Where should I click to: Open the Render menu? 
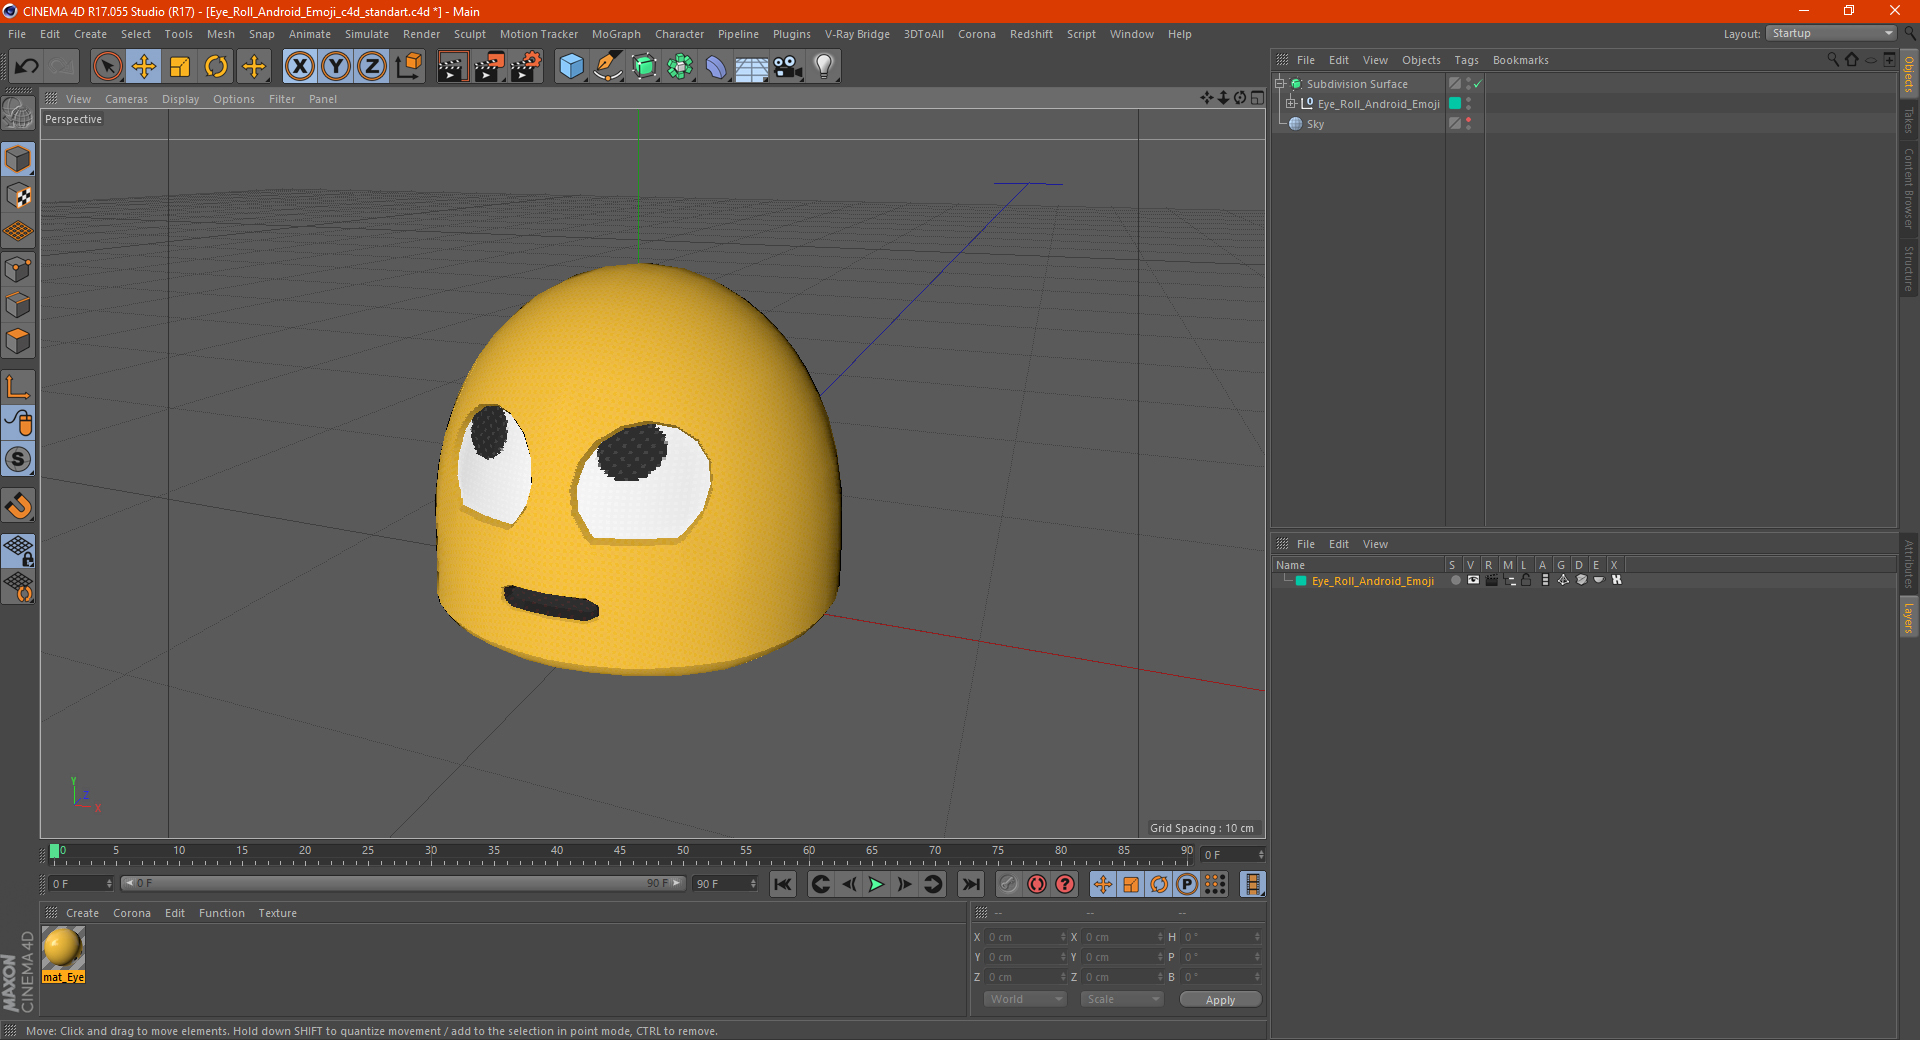click(421, 34)
